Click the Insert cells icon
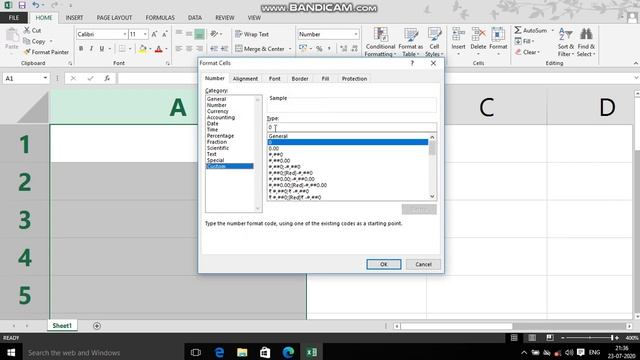Screen dimensions: 640x360 point(458,35)
